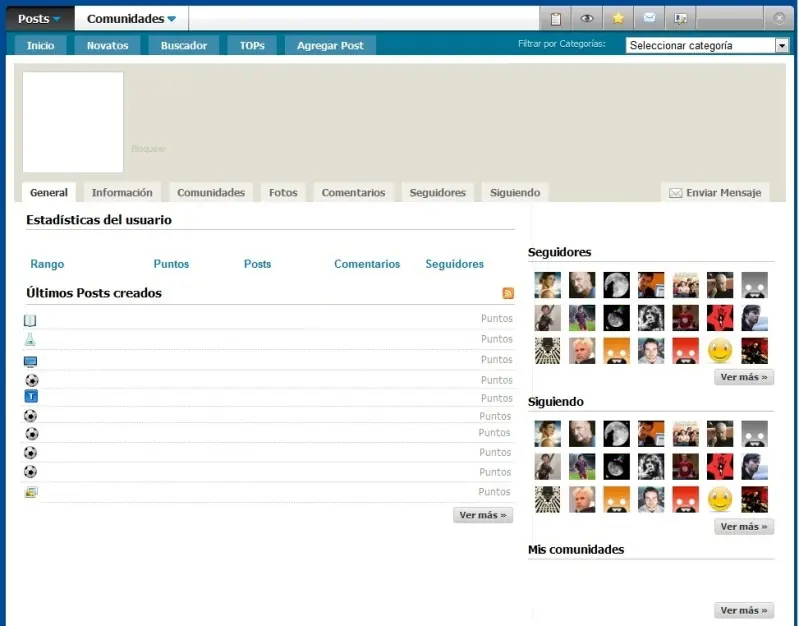
Task: Click the Comentarios statistic link under Estadísticas
Action: pyautogui.click(x=367, y=264)
